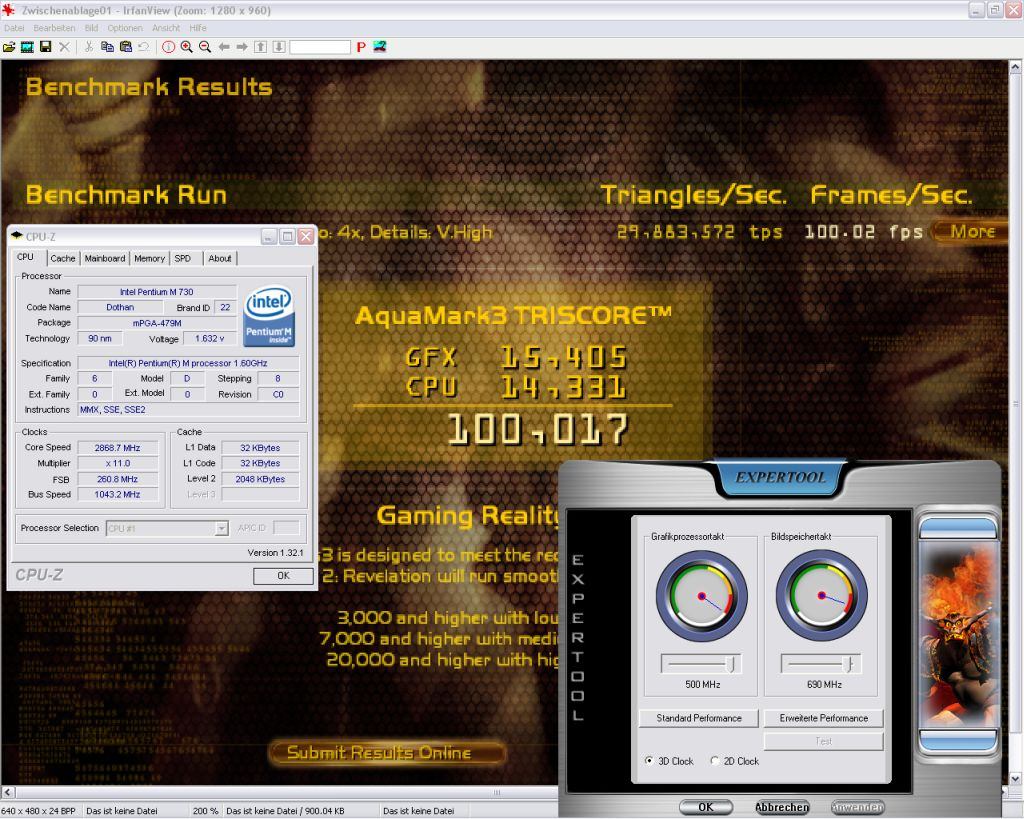
Task: Open the Hilfe menu
Action: point(198,28)
